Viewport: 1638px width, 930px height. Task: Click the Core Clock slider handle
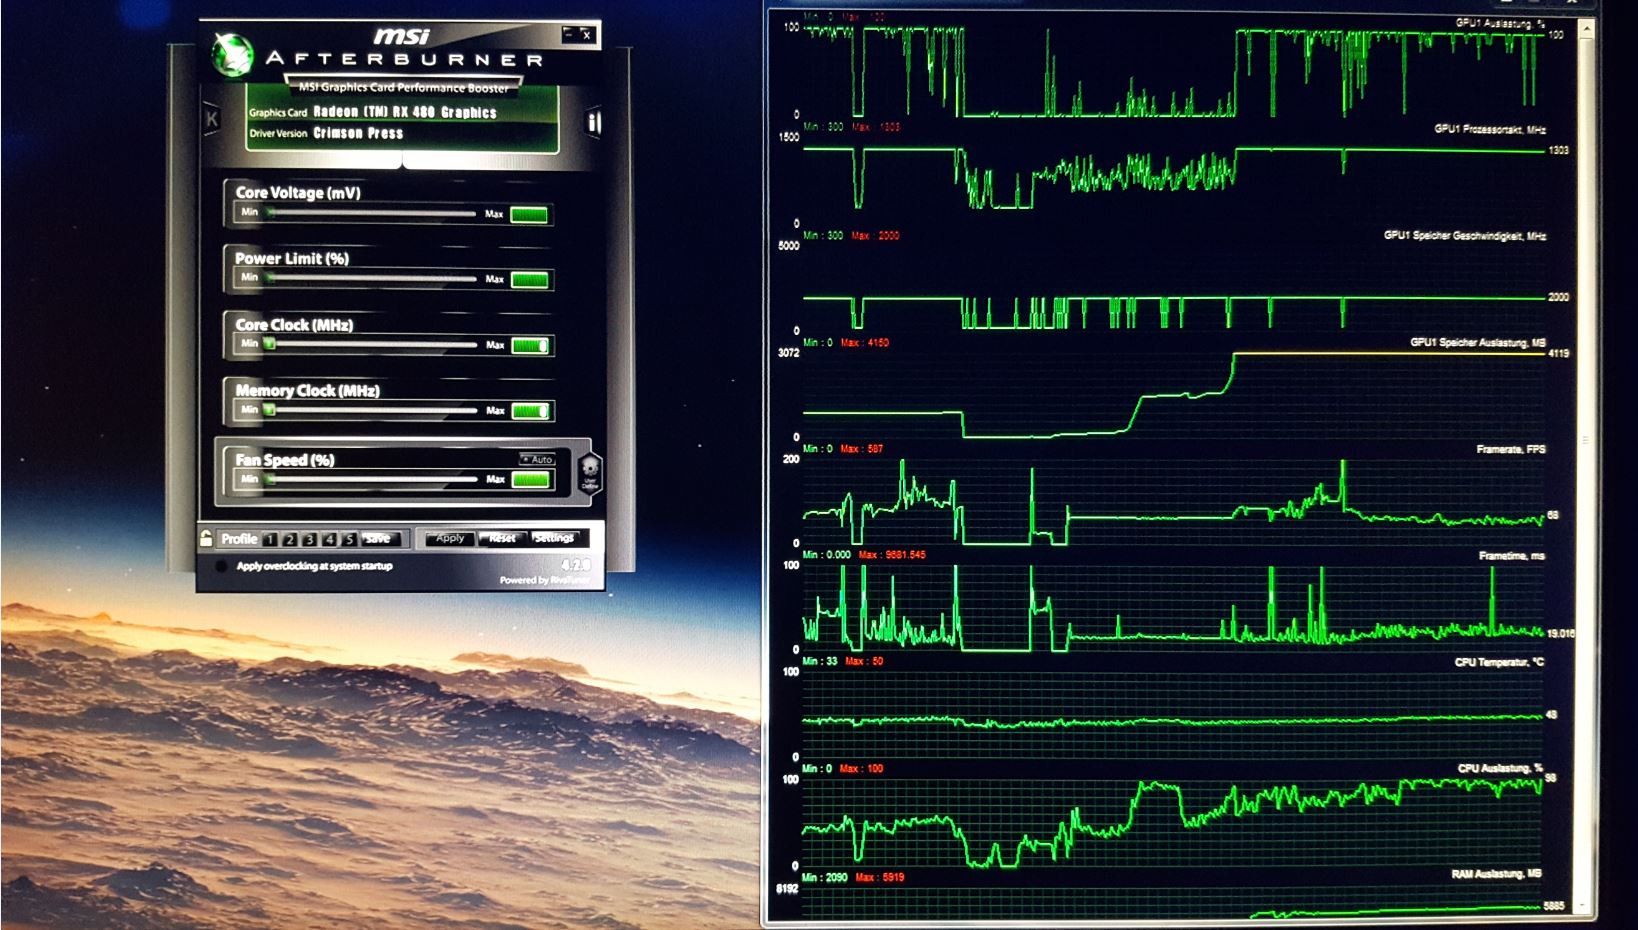[x=269, y=344]
